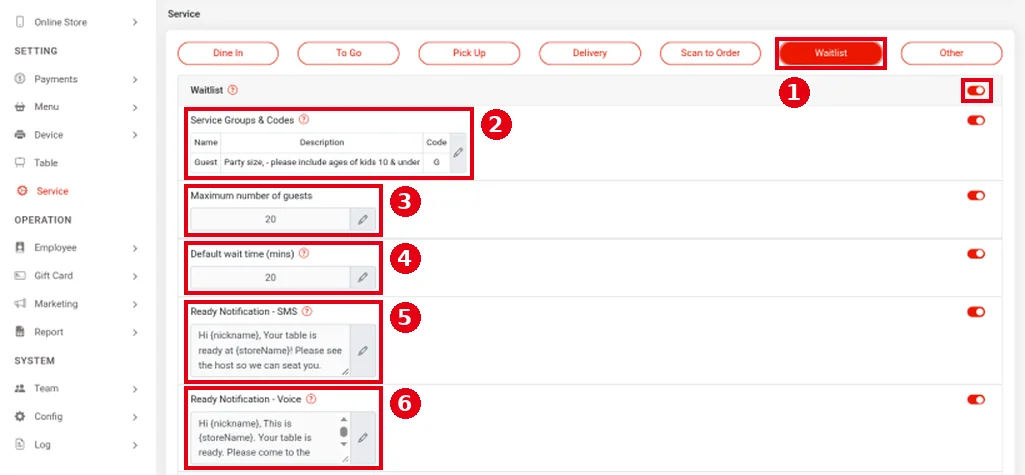Click the Marketing megaphone icon
This screenshot has height=475, width=1025.
(x=20, y=304)
